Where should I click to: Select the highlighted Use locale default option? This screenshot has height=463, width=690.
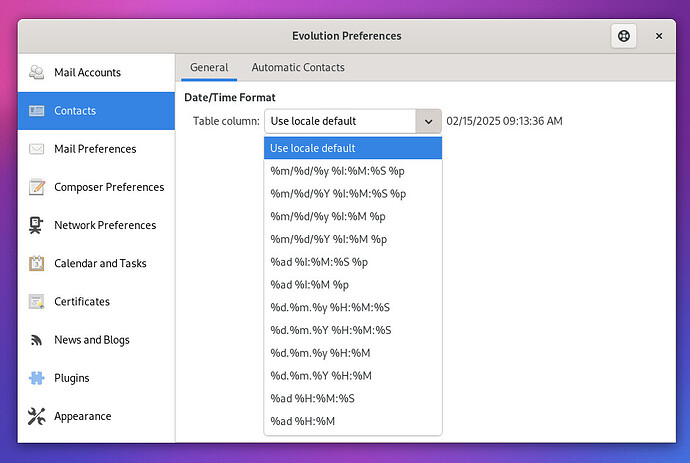point(353,148)
